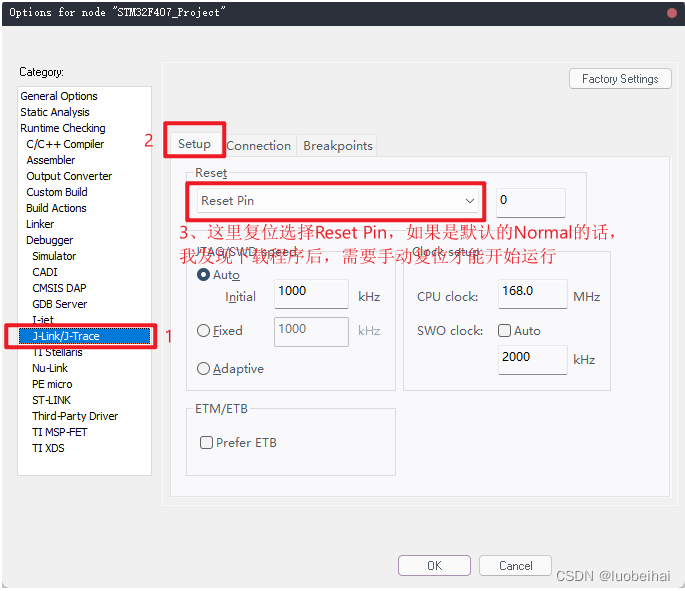The image size is (685, 591).
Task: Select Adaptive speed radio button
Action: [x=204, y=369]
